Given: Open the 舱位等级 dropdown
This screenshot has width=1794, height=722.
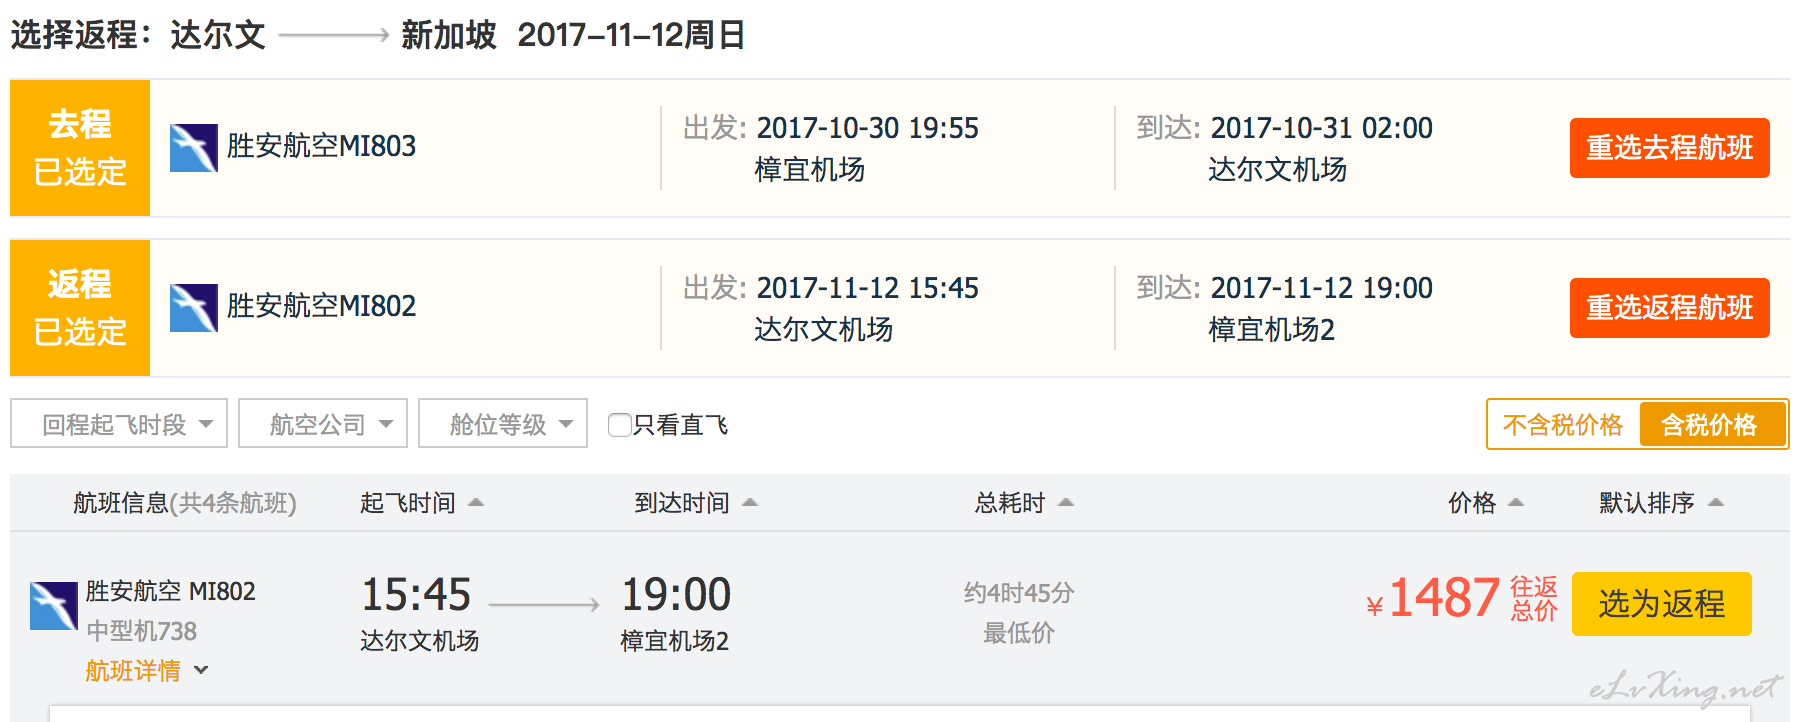Looking at the screenshot, I should [503, 424].
